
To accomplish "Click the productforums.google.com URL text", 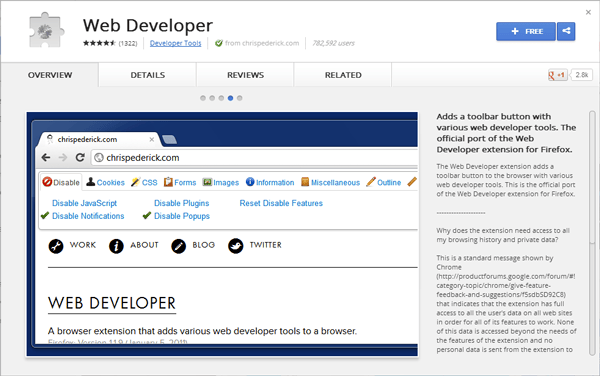I will pos(505,285).
